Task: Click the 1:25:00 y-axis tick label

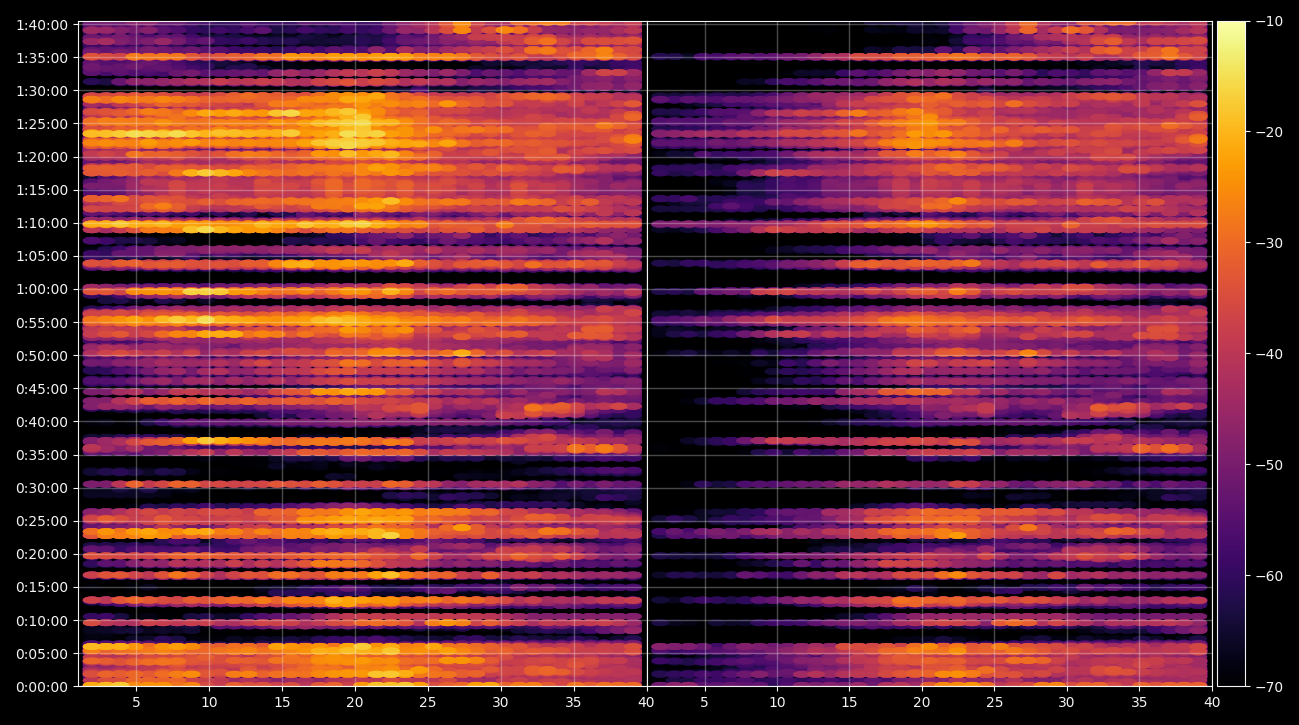Action: [43, 124]
